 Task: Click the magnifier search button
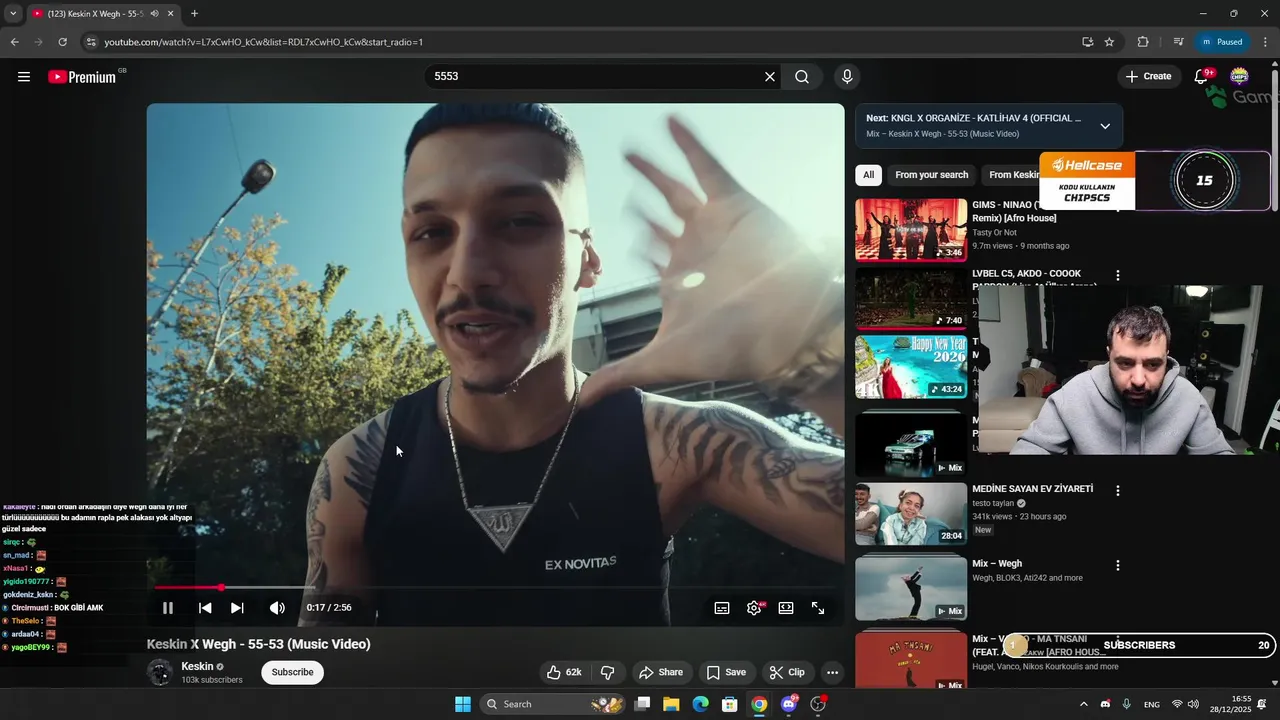point(802,77)
